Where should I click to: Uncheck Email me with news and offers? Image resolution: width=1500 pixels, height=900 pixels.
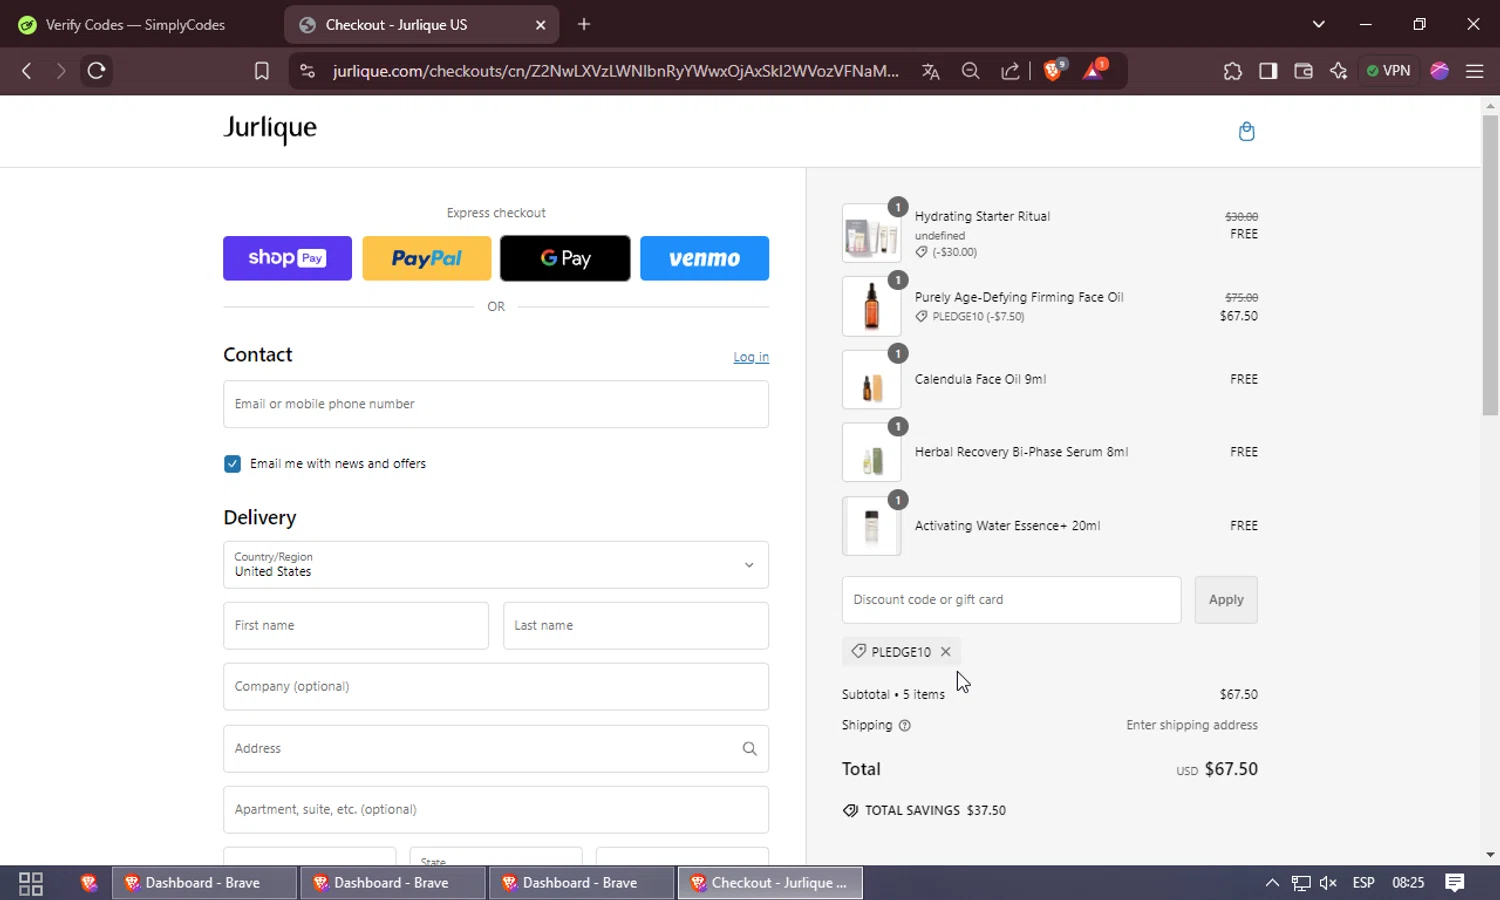tap(232, 464)
